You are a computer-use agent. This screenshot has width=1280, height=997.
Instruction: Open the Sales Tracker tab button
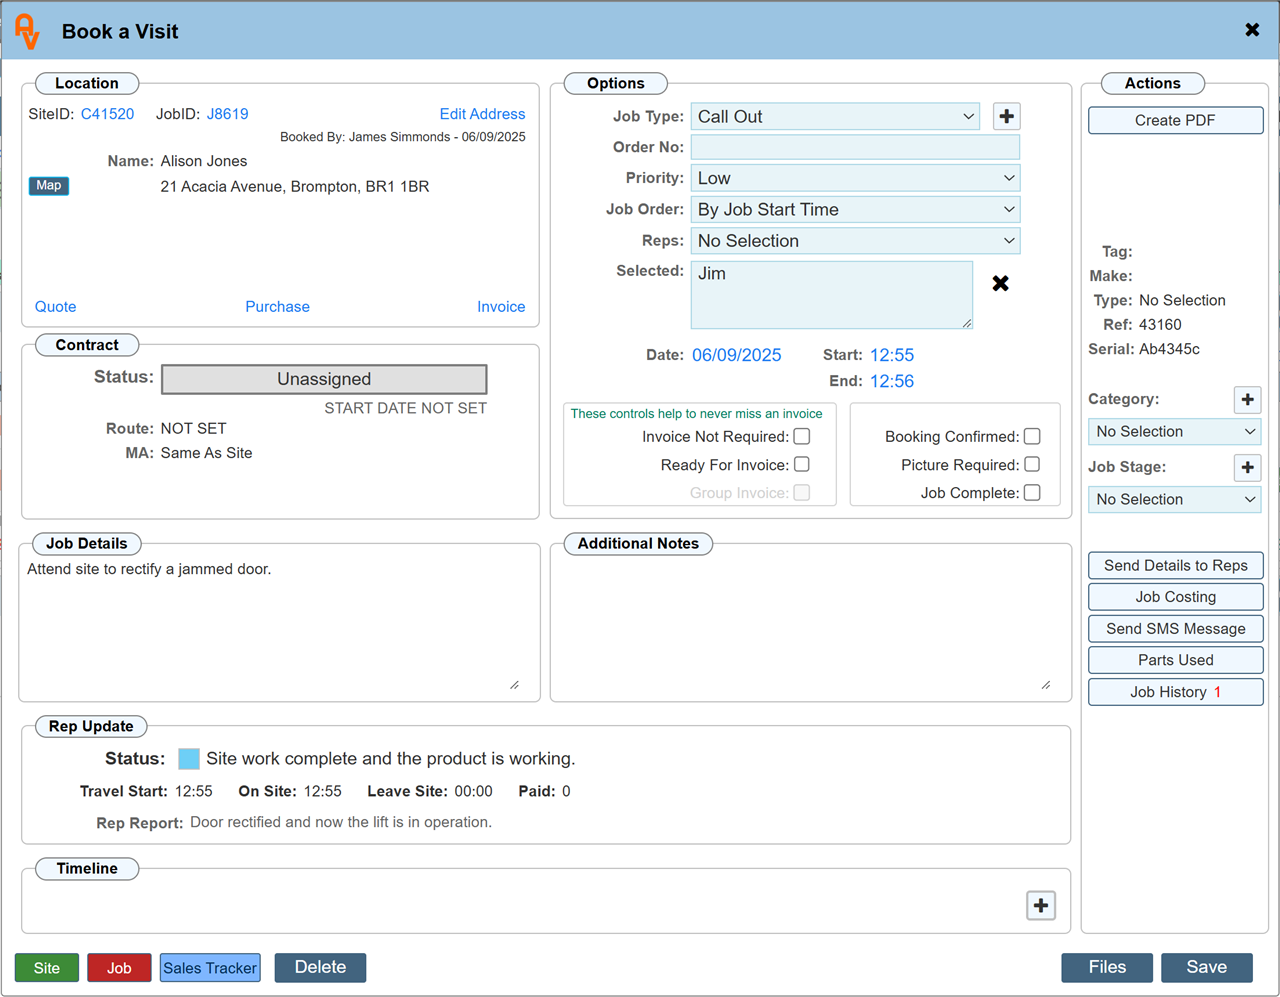point(210,968)
